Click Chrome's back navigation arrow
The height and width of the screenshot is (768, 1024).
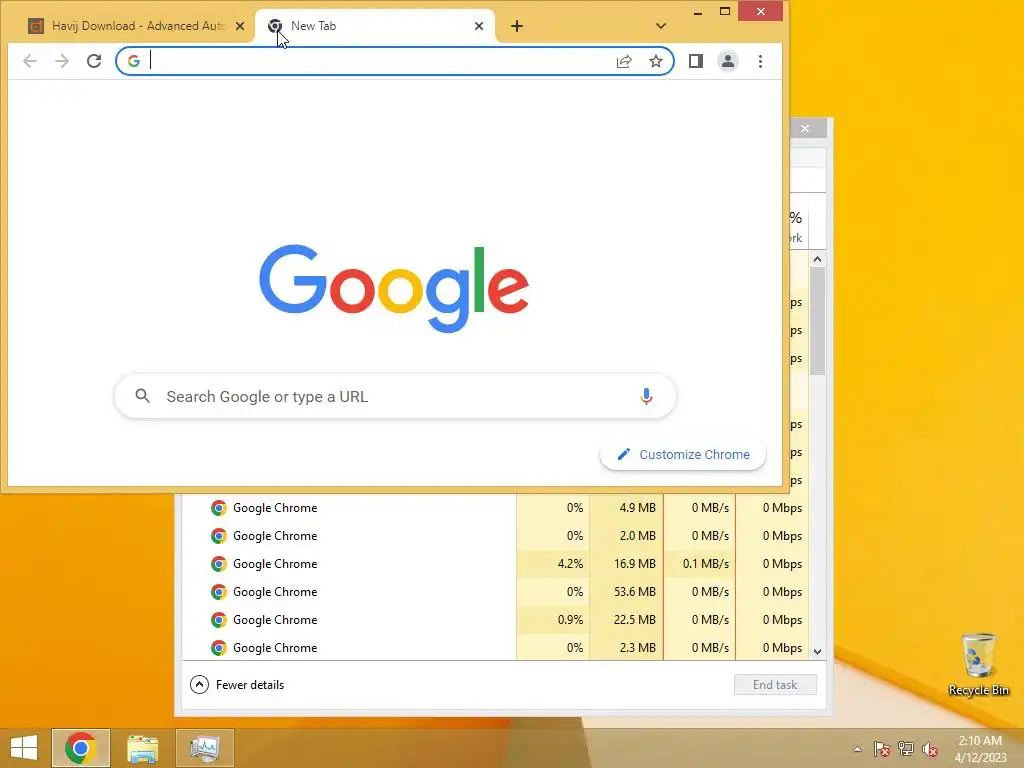(x=29, y=61)
